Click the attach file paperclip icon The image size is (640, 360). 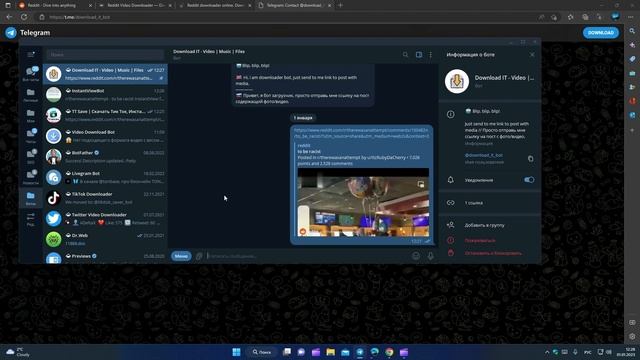click(199, 256)
